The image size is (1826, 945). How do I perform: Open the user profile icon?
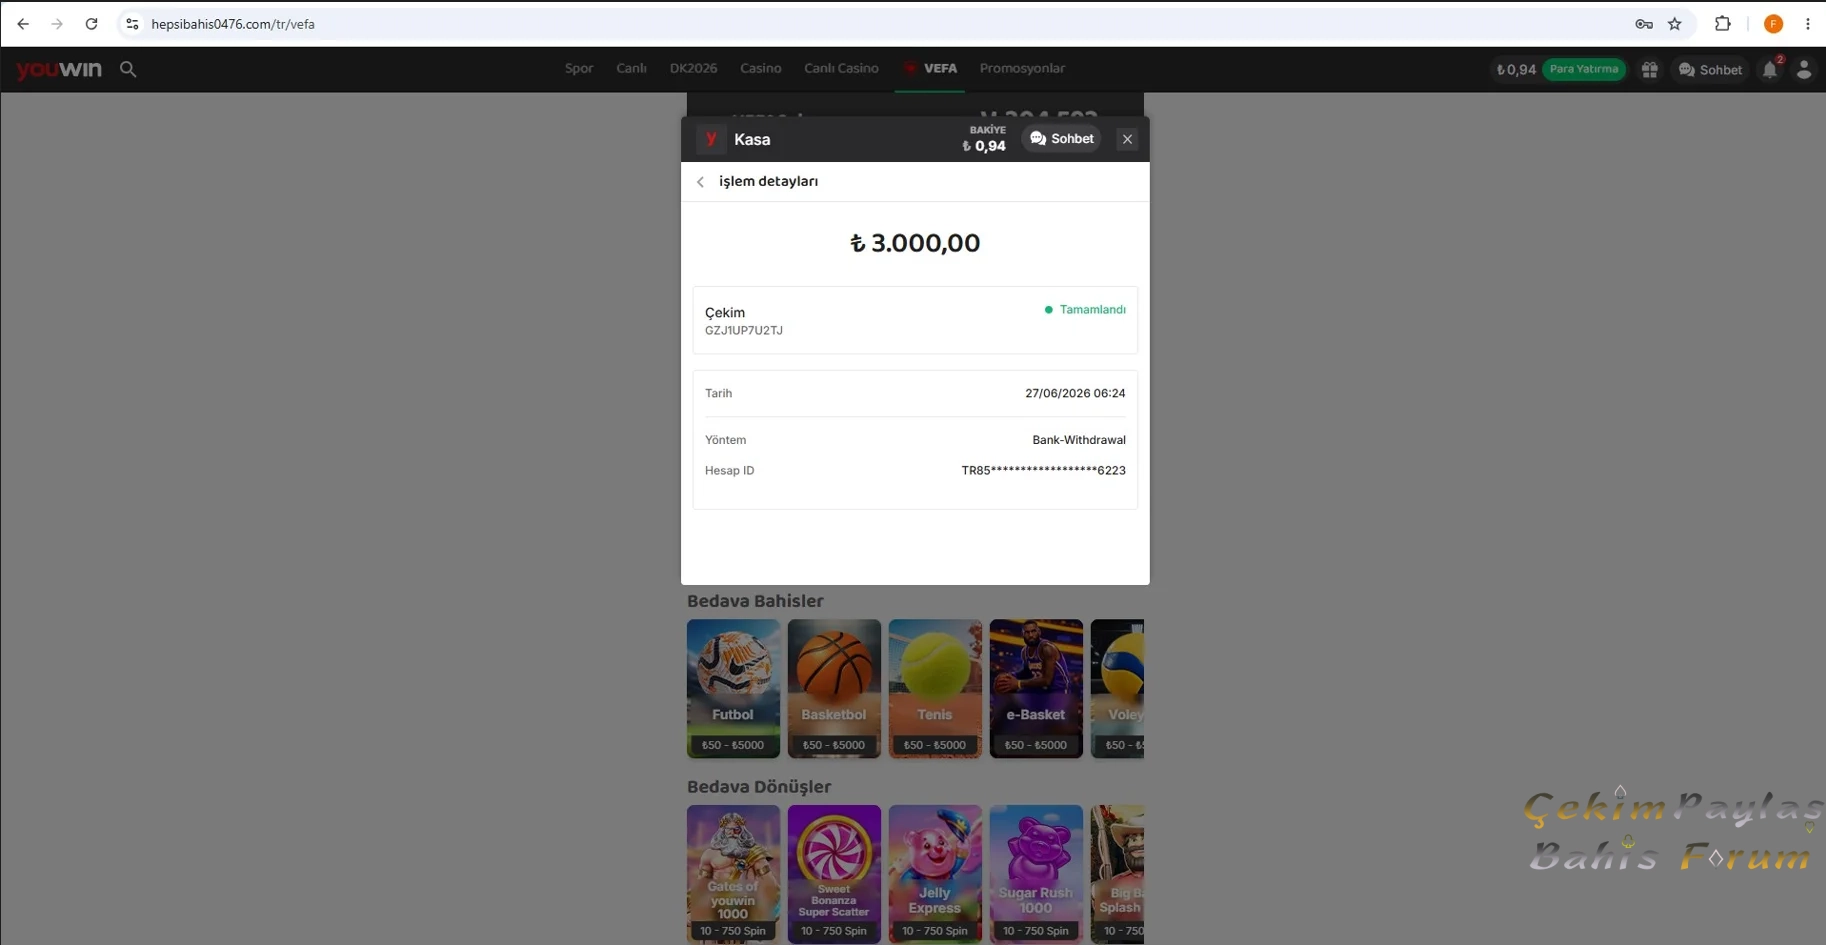(x=1804, y=69)
